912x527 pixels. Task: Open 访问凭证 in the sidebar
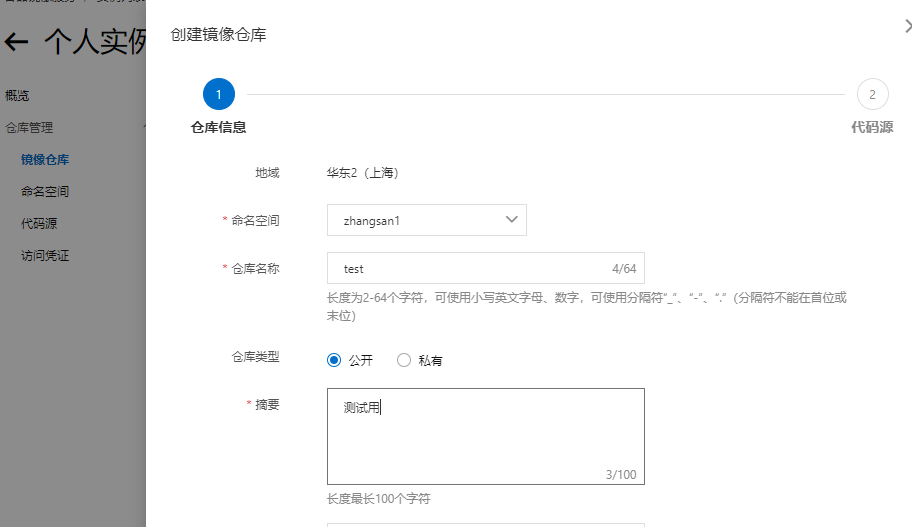pyautogui.click(x=45, y=255)
